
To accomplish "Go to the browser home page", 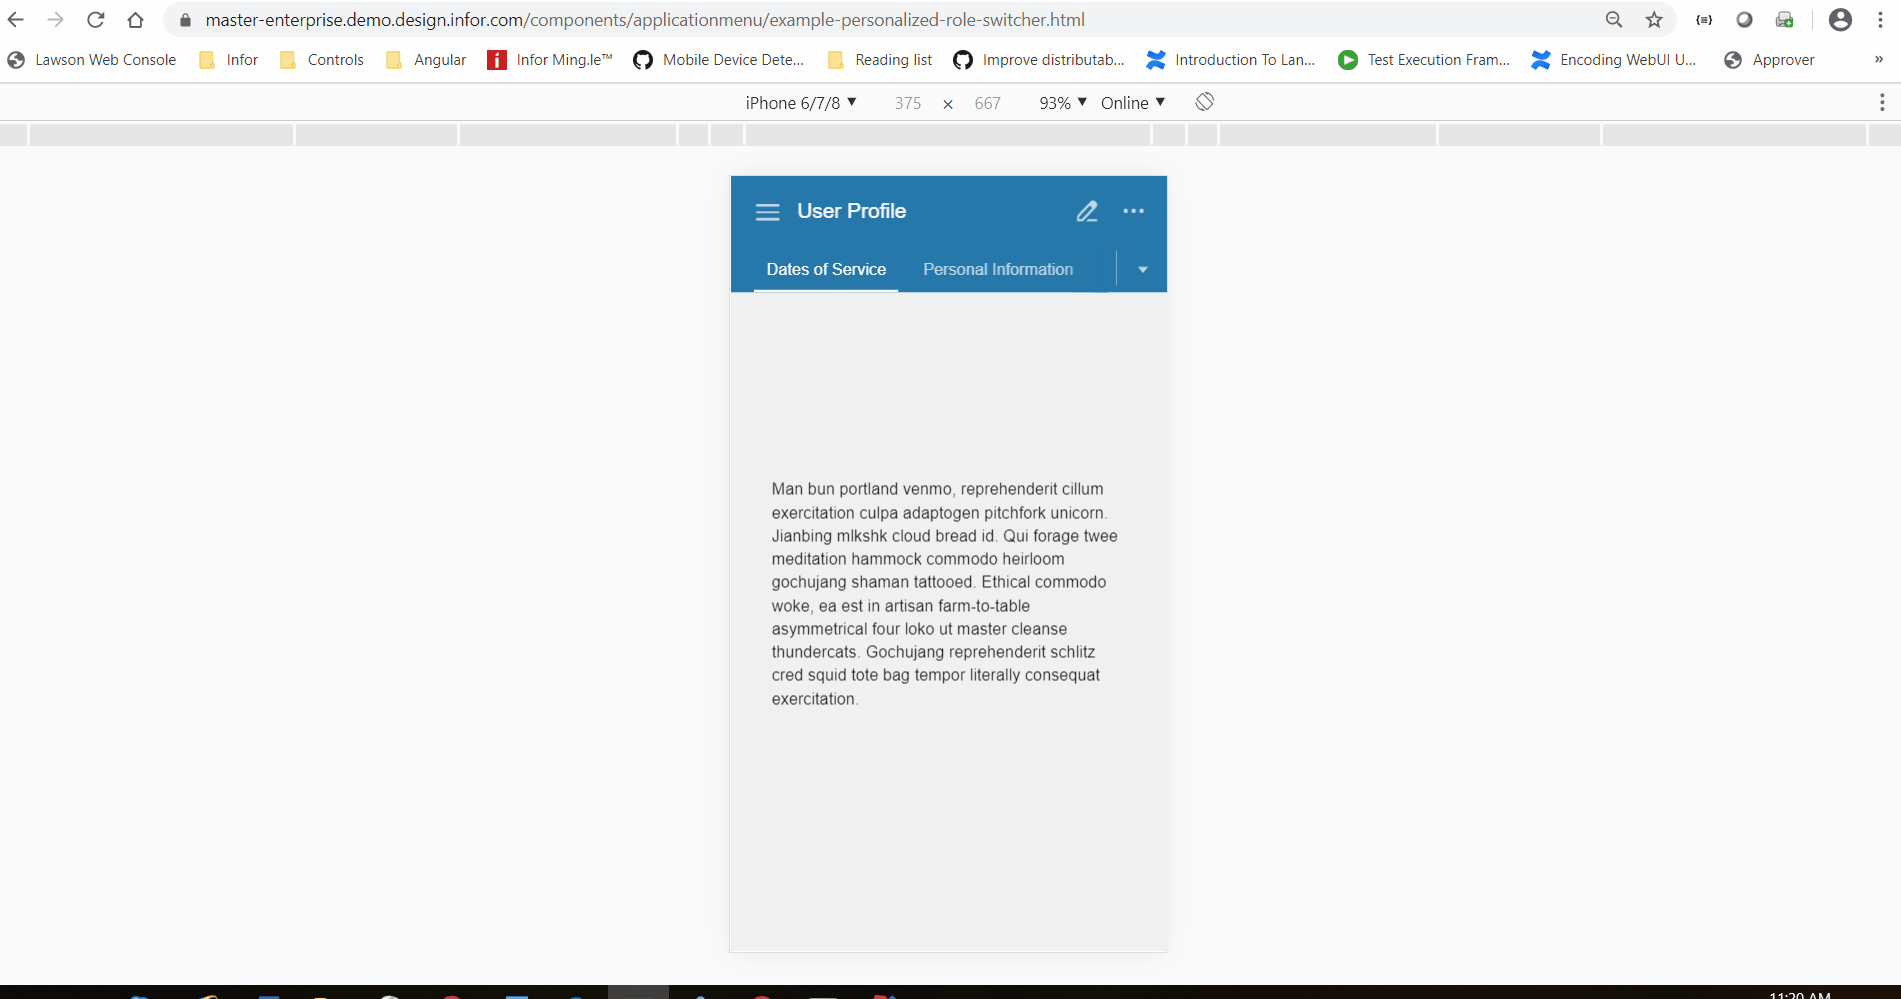I will tap(136, 20).
